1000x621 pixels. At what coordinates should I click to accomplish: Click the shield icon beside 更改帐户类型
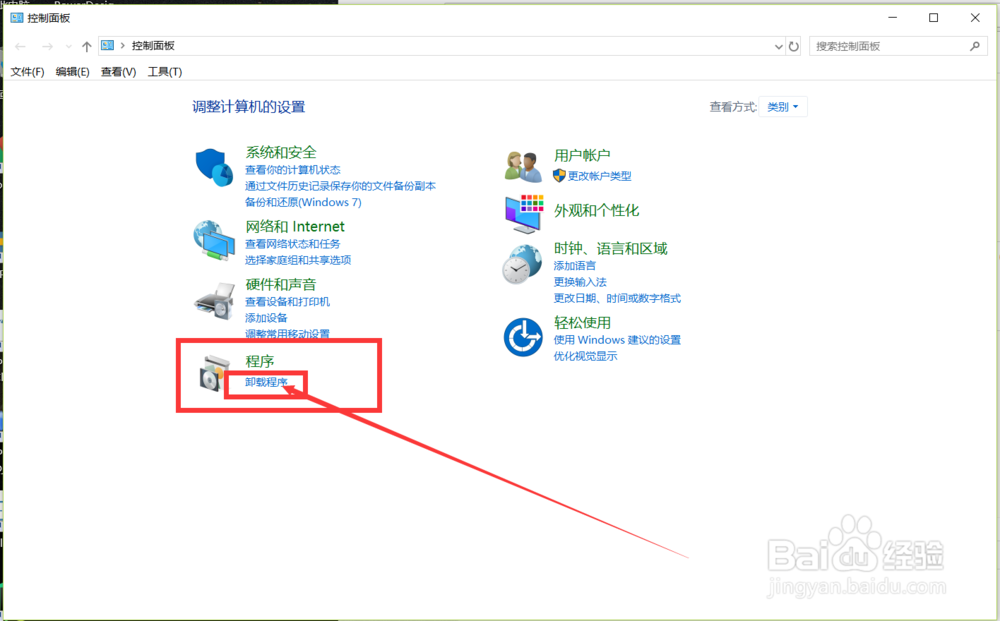[559, 175]
